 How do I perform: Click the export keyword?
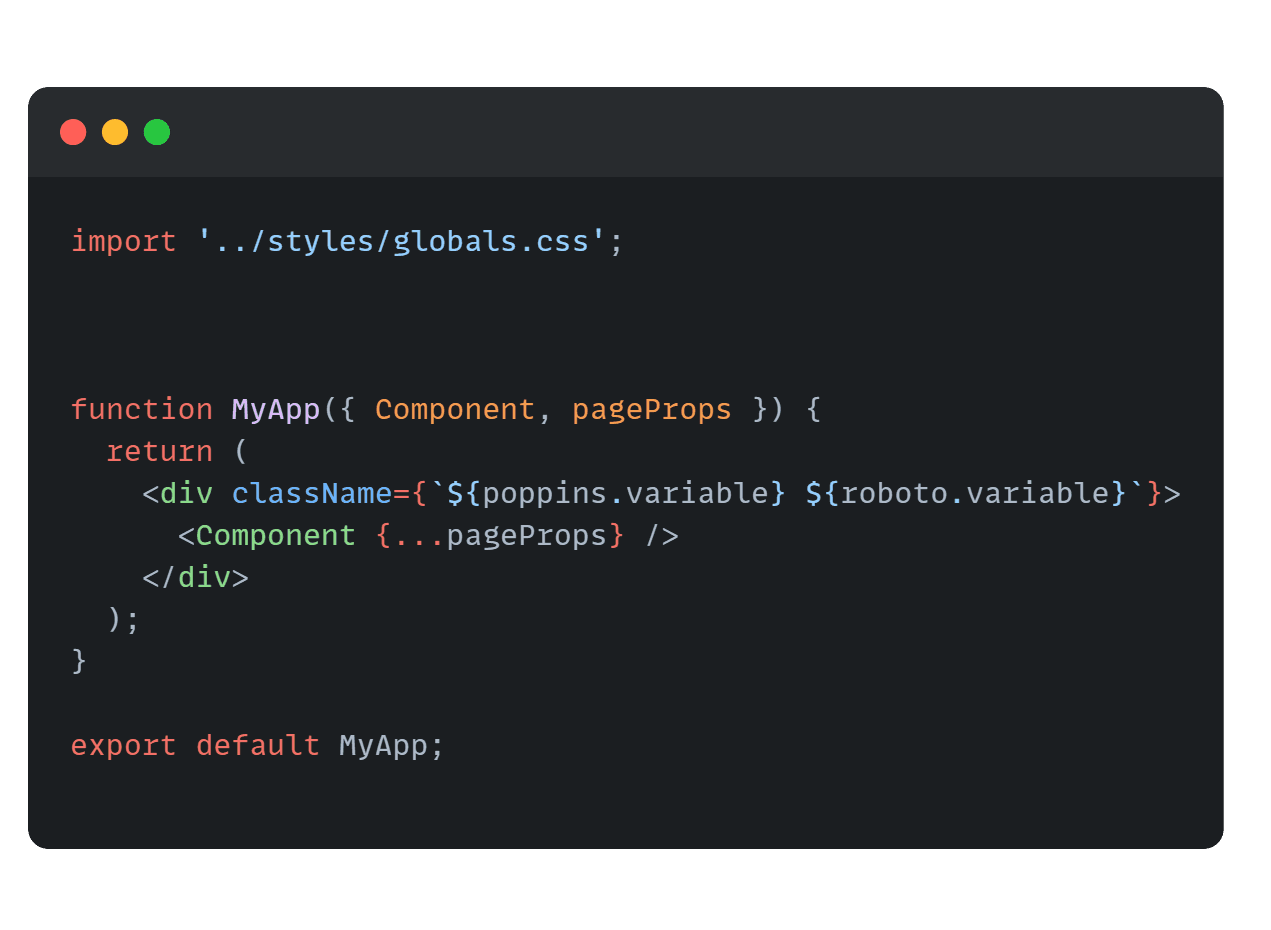[124, 745]
